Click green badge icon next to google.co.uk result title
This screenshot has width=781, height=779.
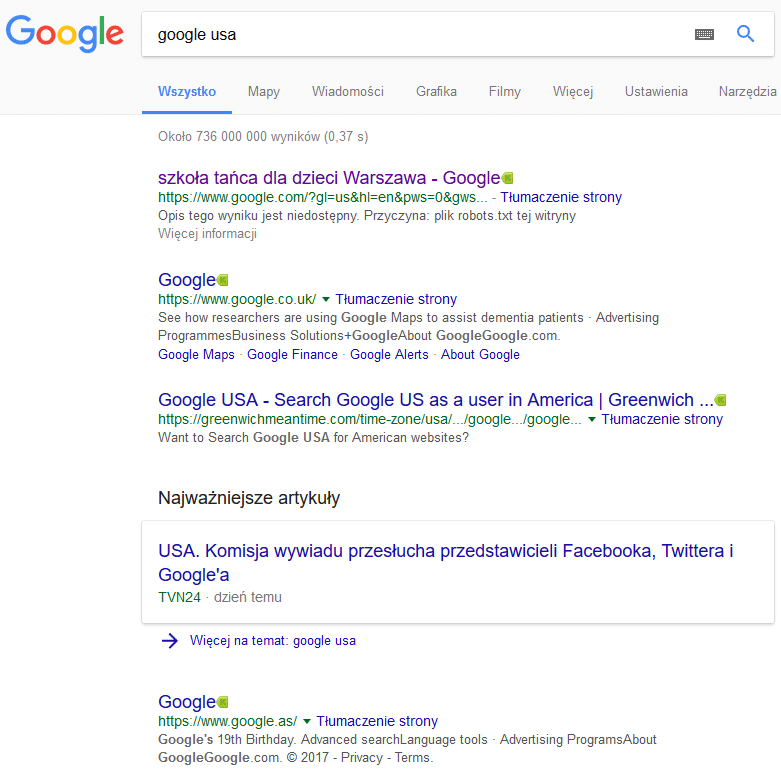(223, 280)
